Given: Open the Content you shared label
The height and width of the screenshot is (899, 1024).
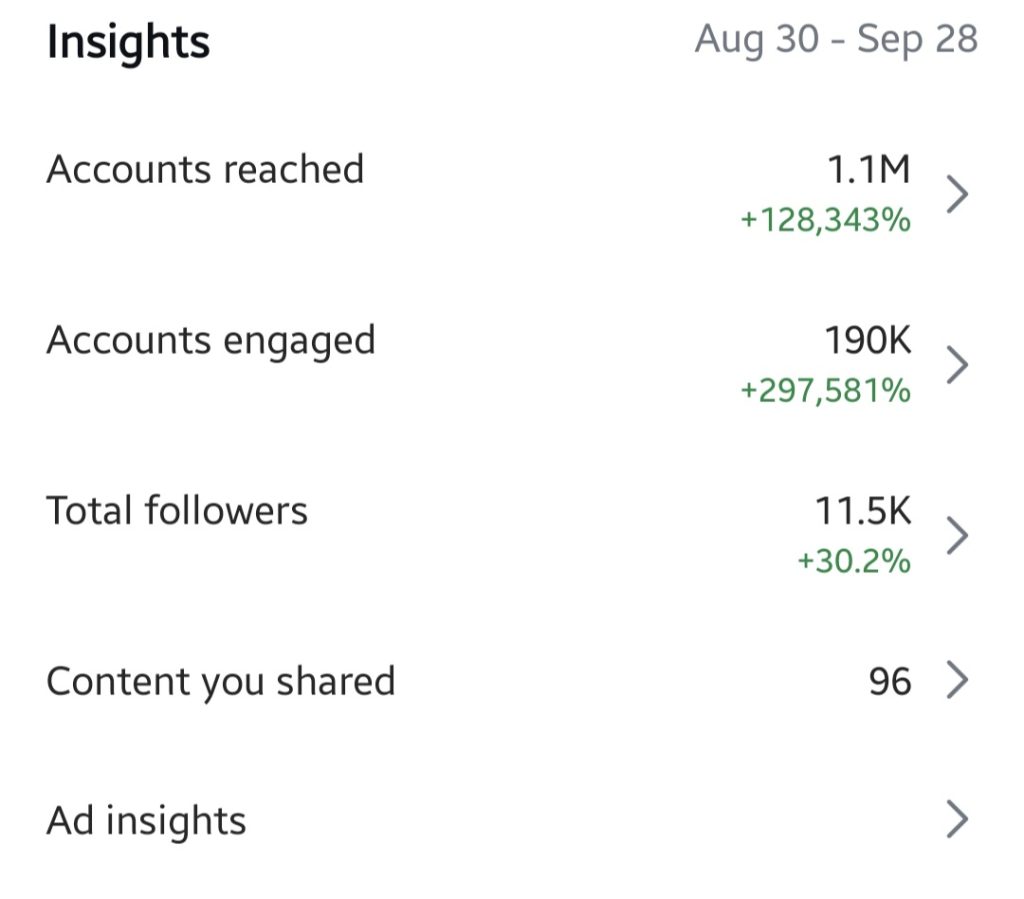Looking at the screenshot, I should coord(221,682).
